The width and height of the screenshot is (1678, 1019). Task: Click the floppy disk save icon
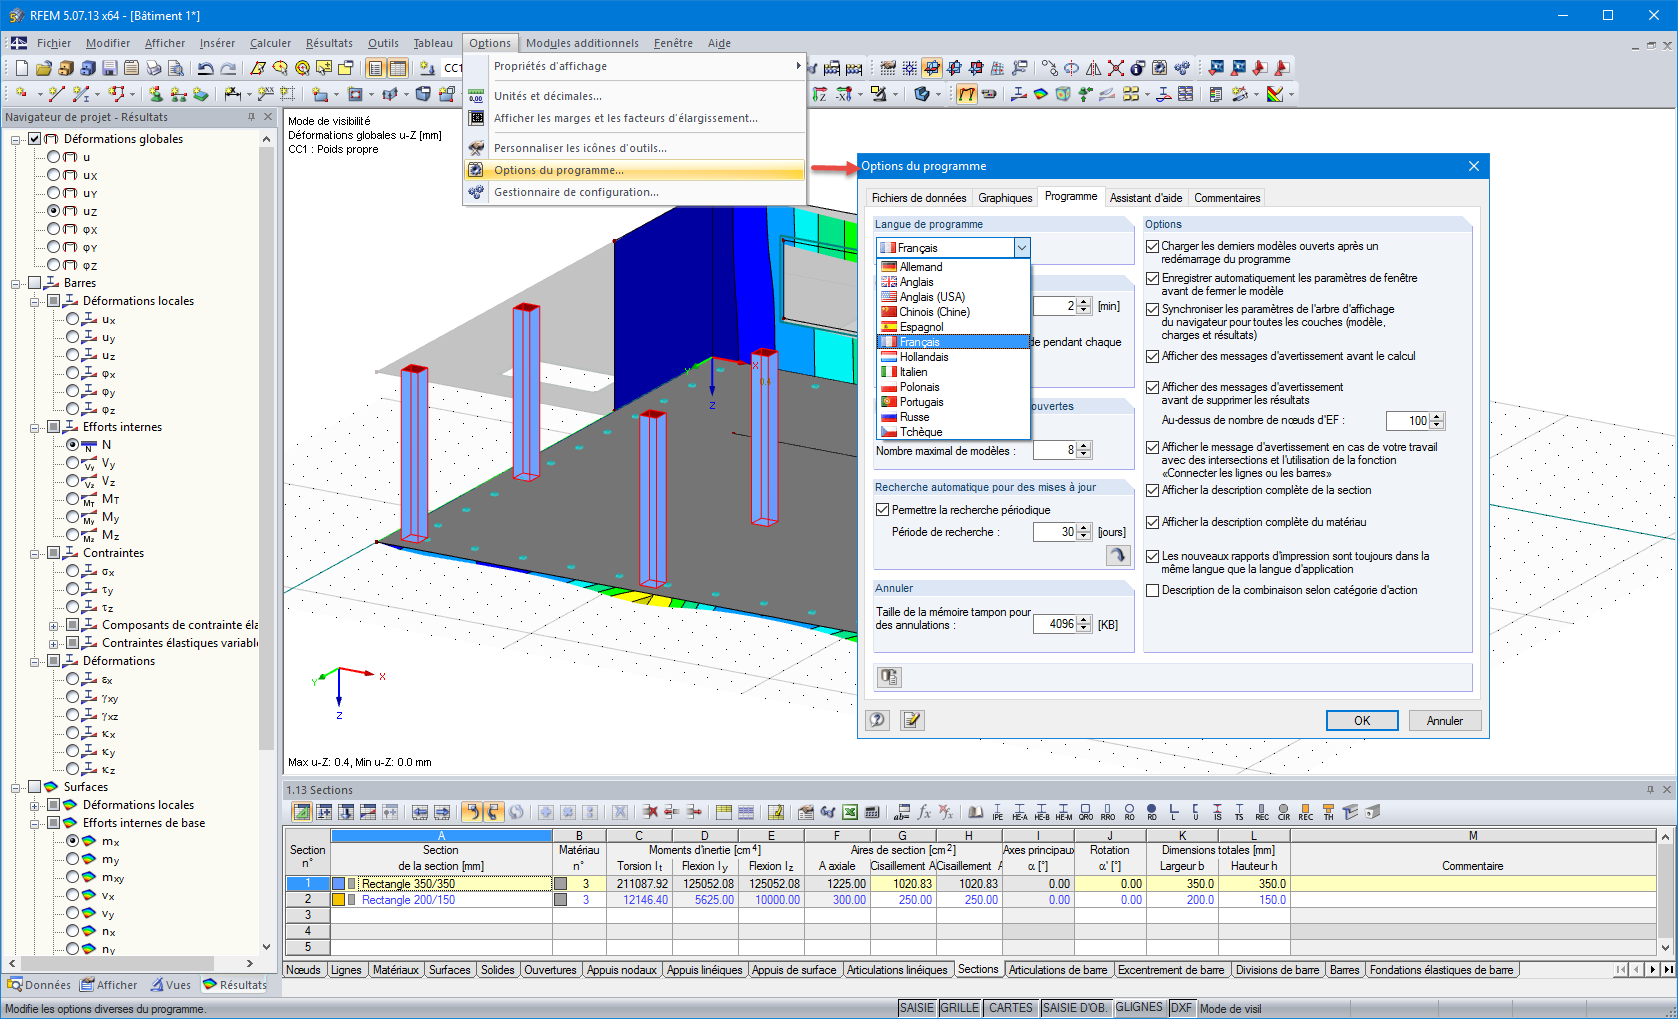point(109,68)
